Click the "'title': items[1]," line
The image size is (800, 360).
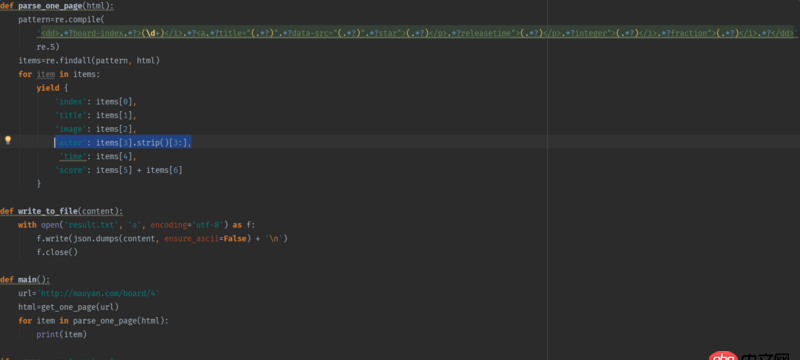[96, 115]
